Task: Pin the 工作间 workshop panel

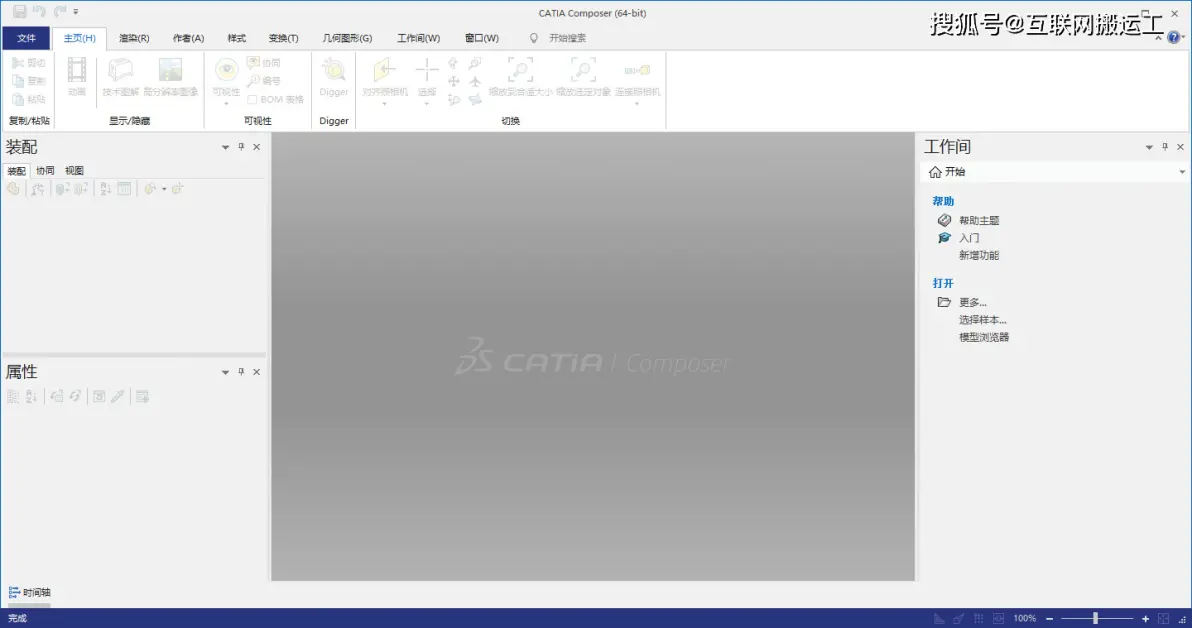Action: [x=1165, y=147]
